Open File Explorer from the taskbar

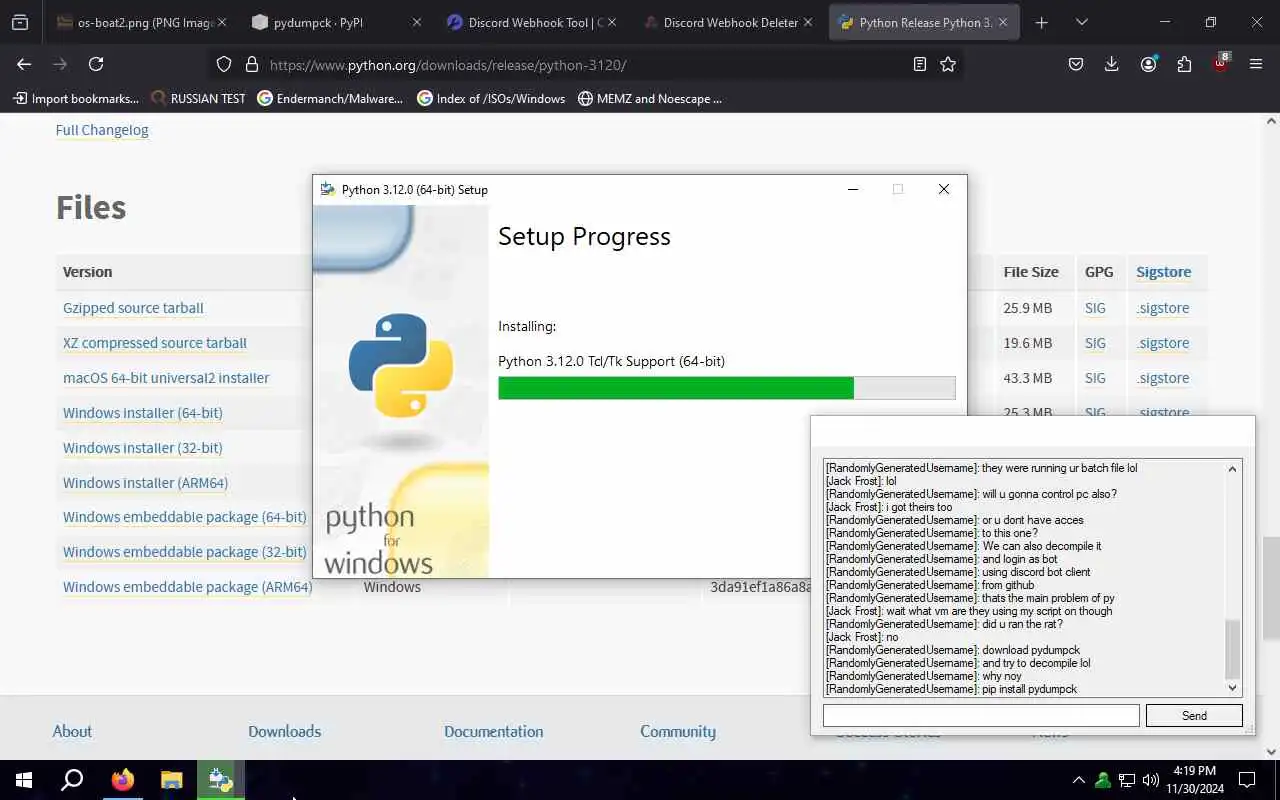point(172,780)
